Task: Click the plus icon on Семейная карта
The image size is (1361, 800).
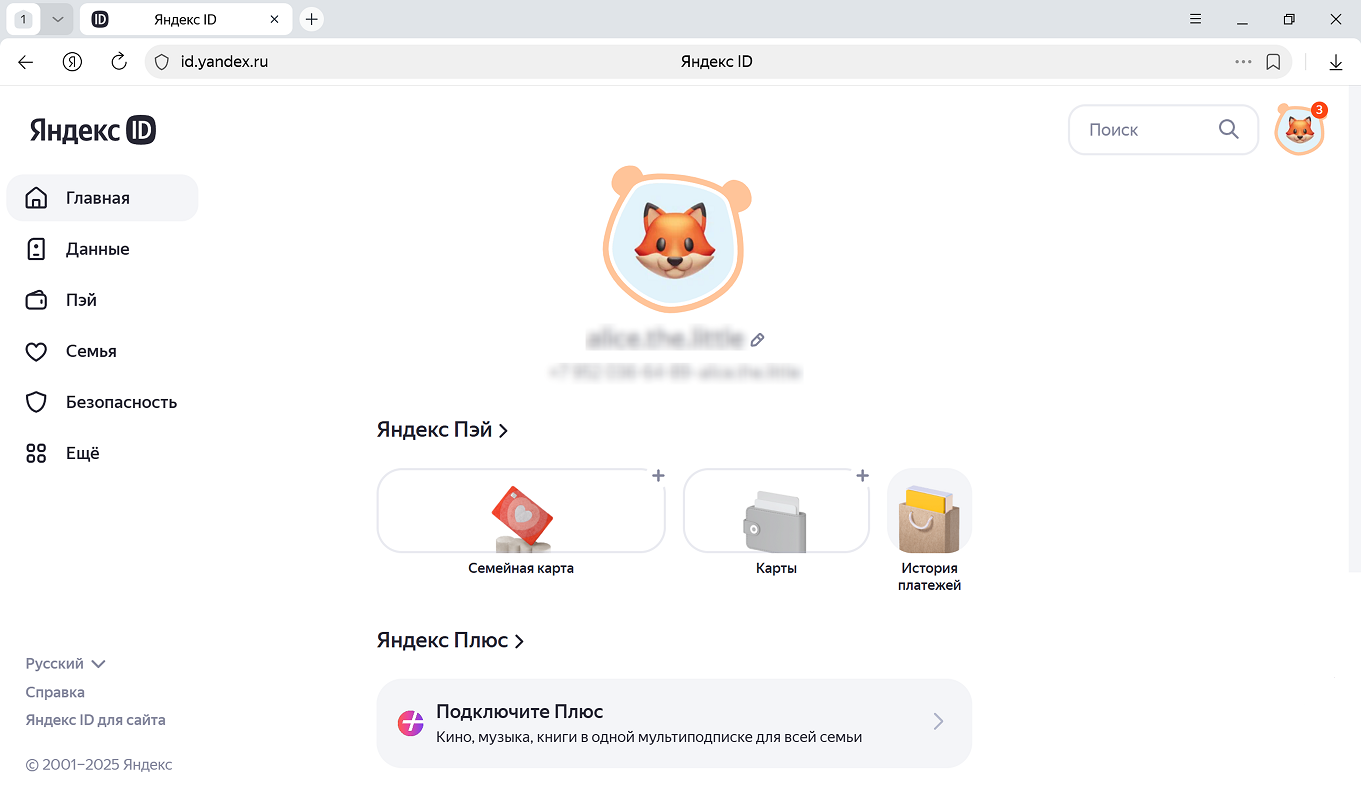Action: tap(658, 476)
